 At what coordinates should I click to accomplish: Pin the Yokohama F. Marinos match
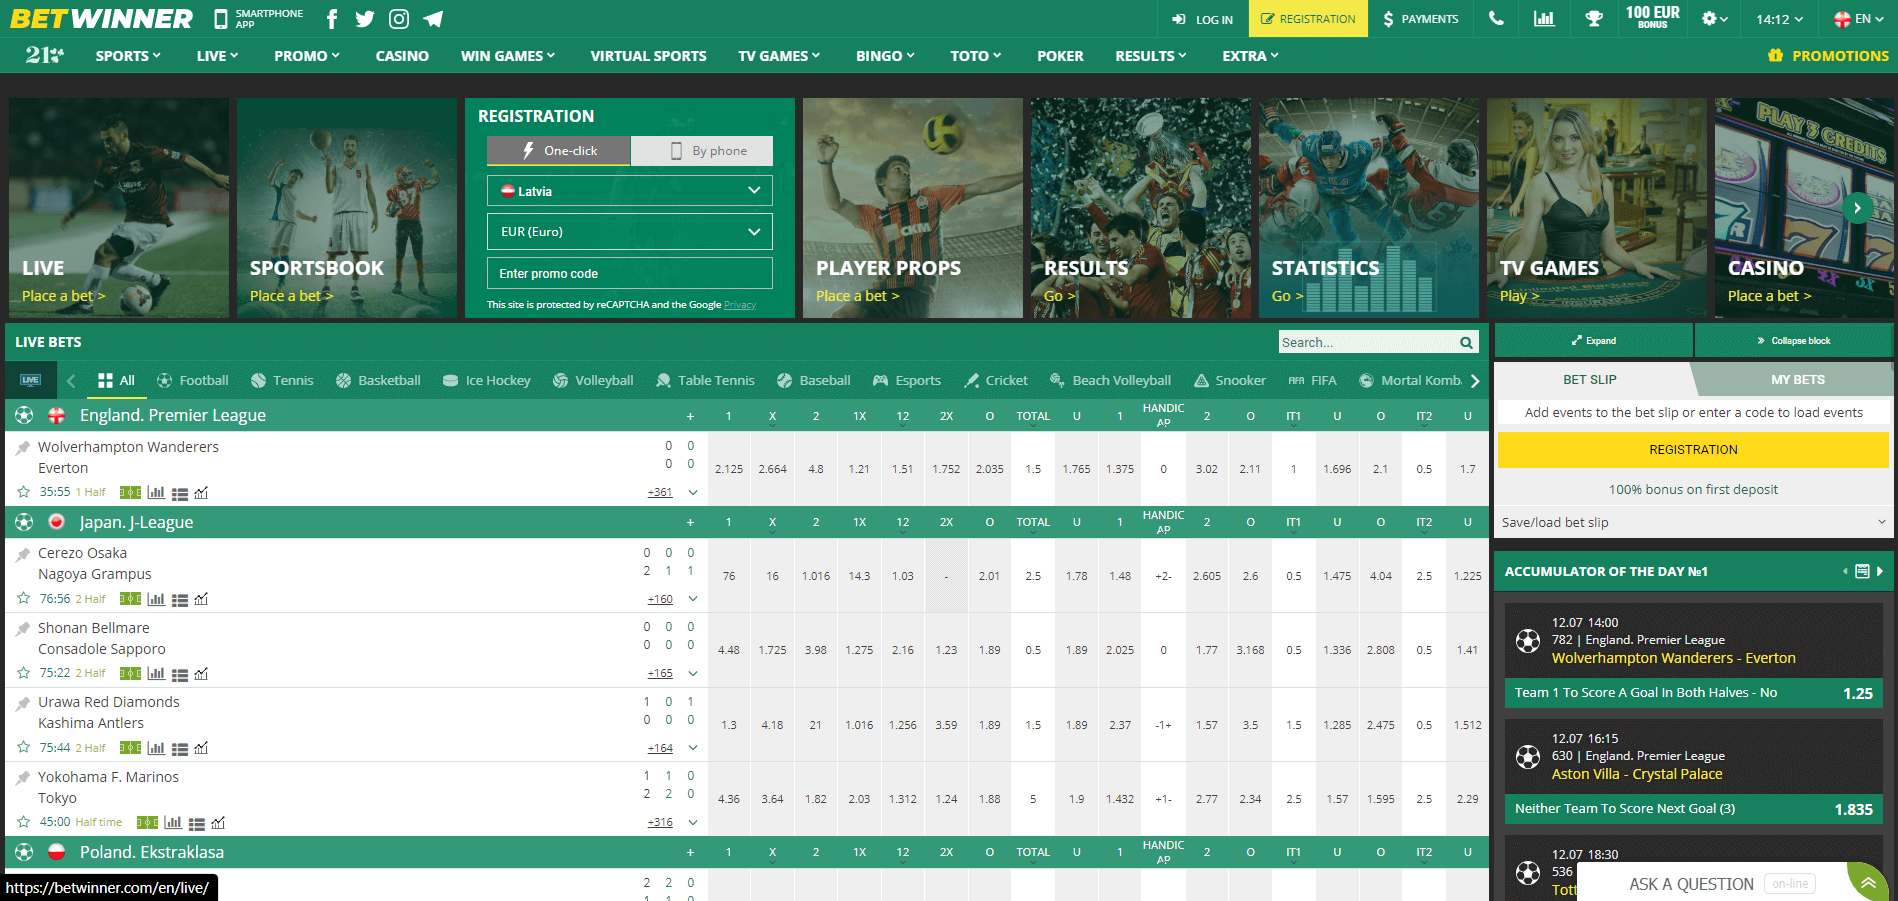(23, 778)
